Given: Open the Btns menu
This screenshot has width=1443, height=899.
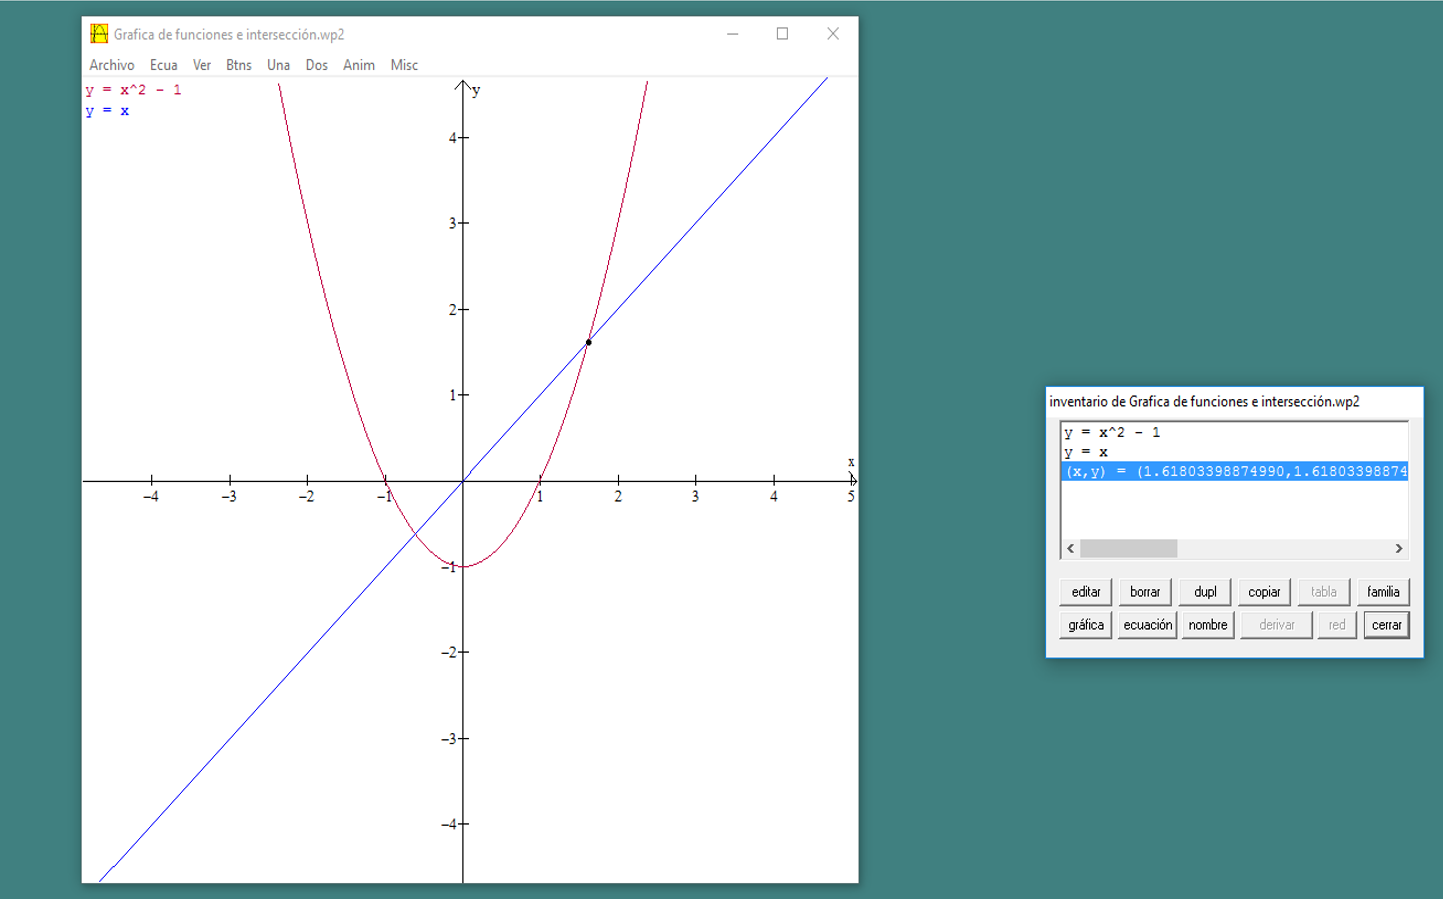Looking at the screenshot, I should tap(239, 64).
